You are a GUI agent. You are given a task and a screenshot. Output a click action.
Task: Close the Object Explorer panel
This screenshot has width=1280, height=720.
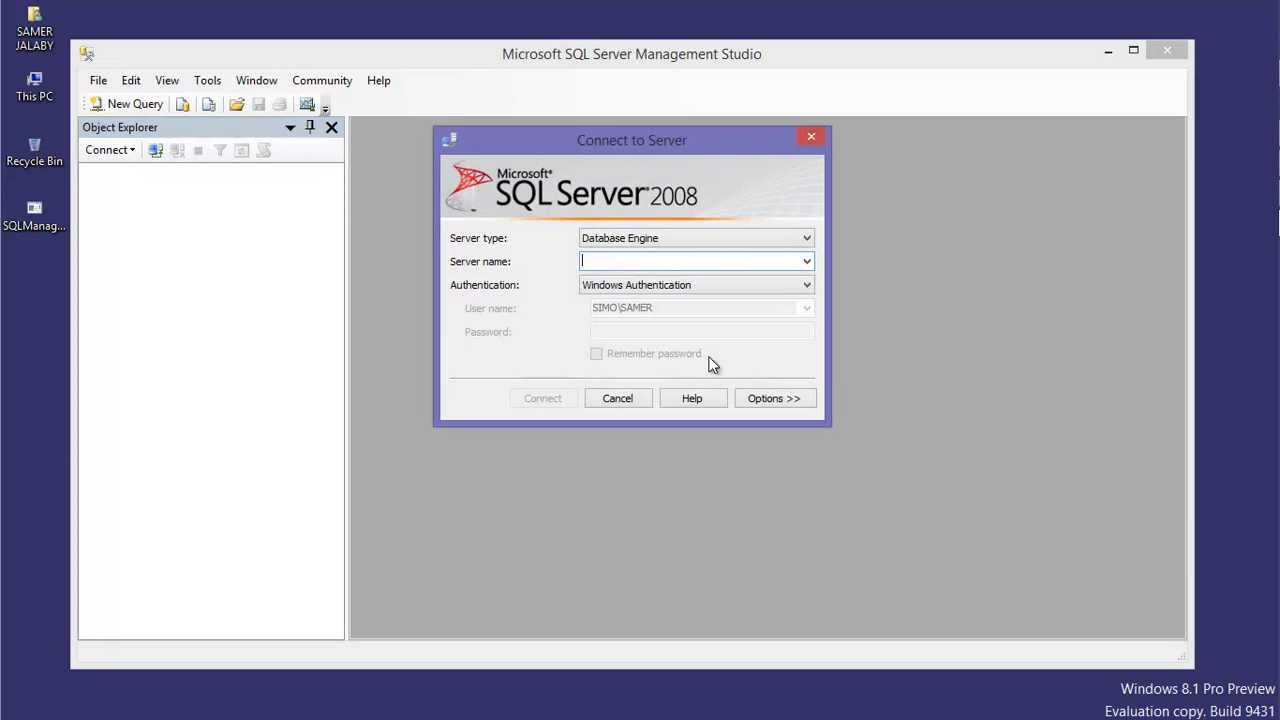click(x=331, y=127)
